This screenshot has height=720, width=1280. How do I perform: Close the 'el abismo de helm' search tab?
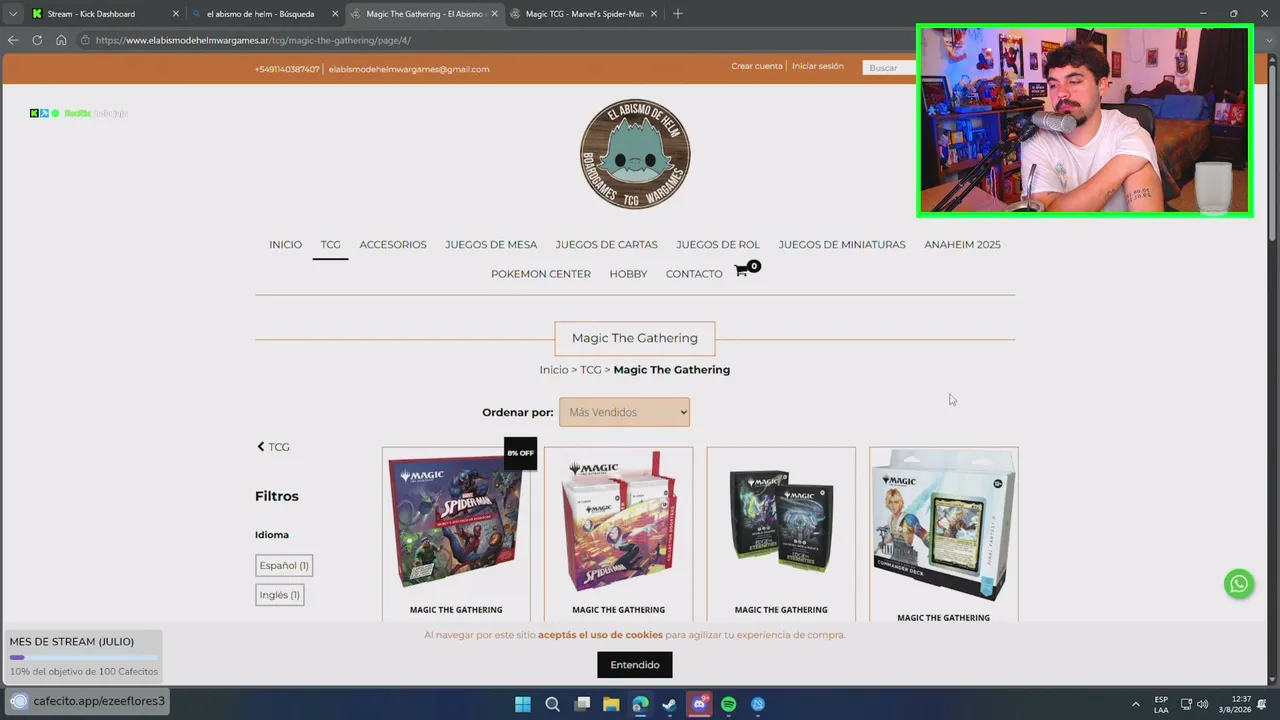coord(335,14)
